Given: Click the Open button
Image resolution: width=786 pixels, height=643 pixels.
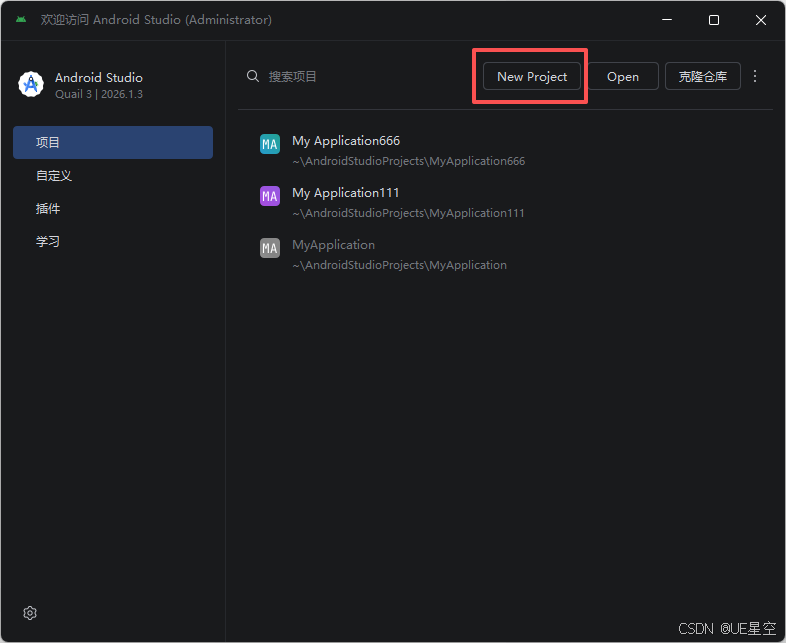Looking at the screenshot, I should coord(623,76).
